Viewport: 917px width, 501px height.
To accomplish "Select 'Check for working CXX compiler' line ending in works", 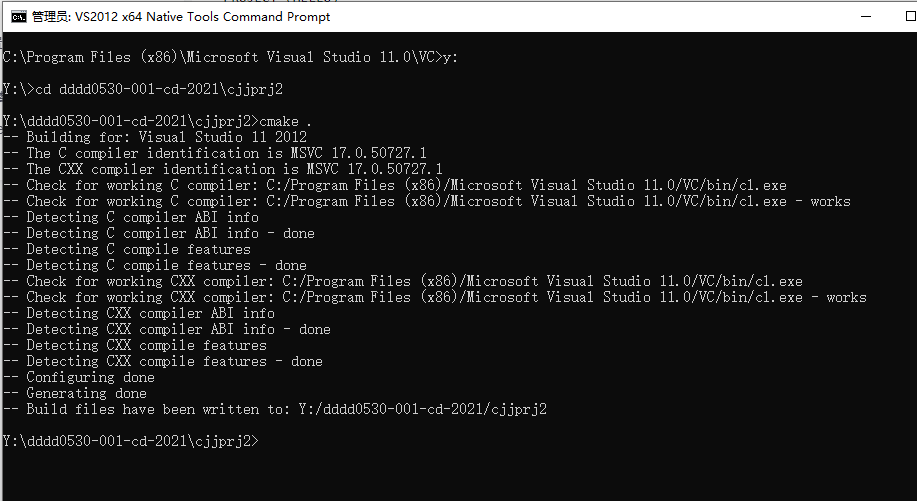I will [x=435, y=298].
